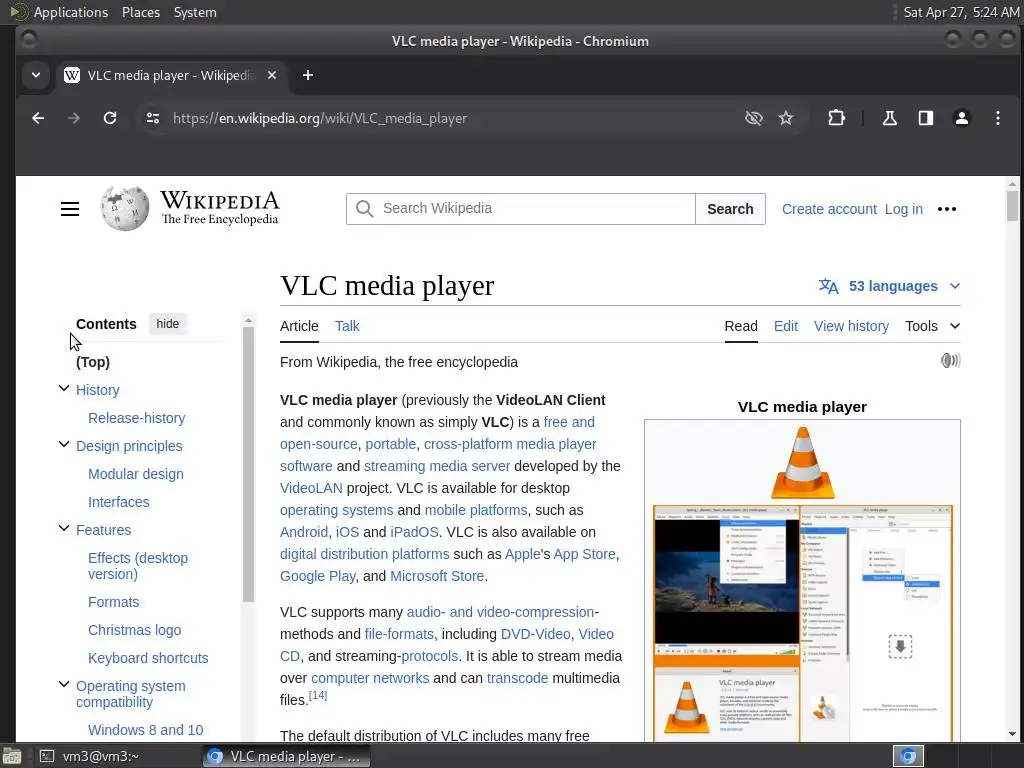This screenshot has width=1024, height=768.
Task: Go to Christmas logo section
Action: click(x=135, y=630)
